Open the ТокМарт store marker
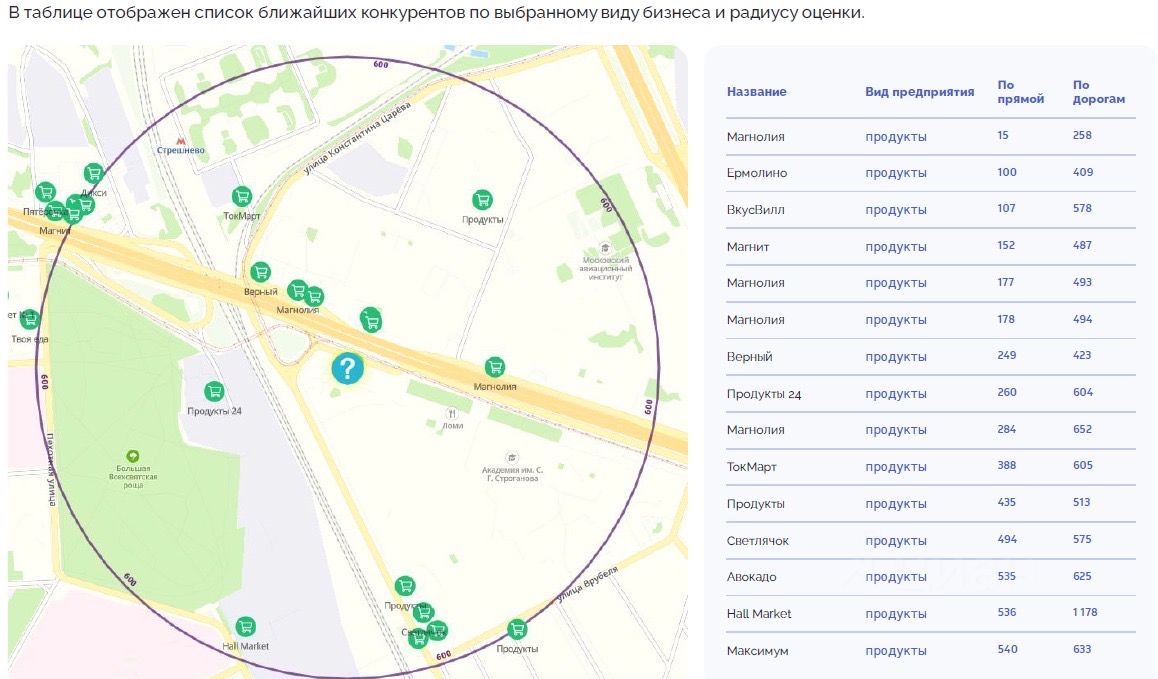The height and width of the screenshot is (679, 1158). tap(241, 197)
